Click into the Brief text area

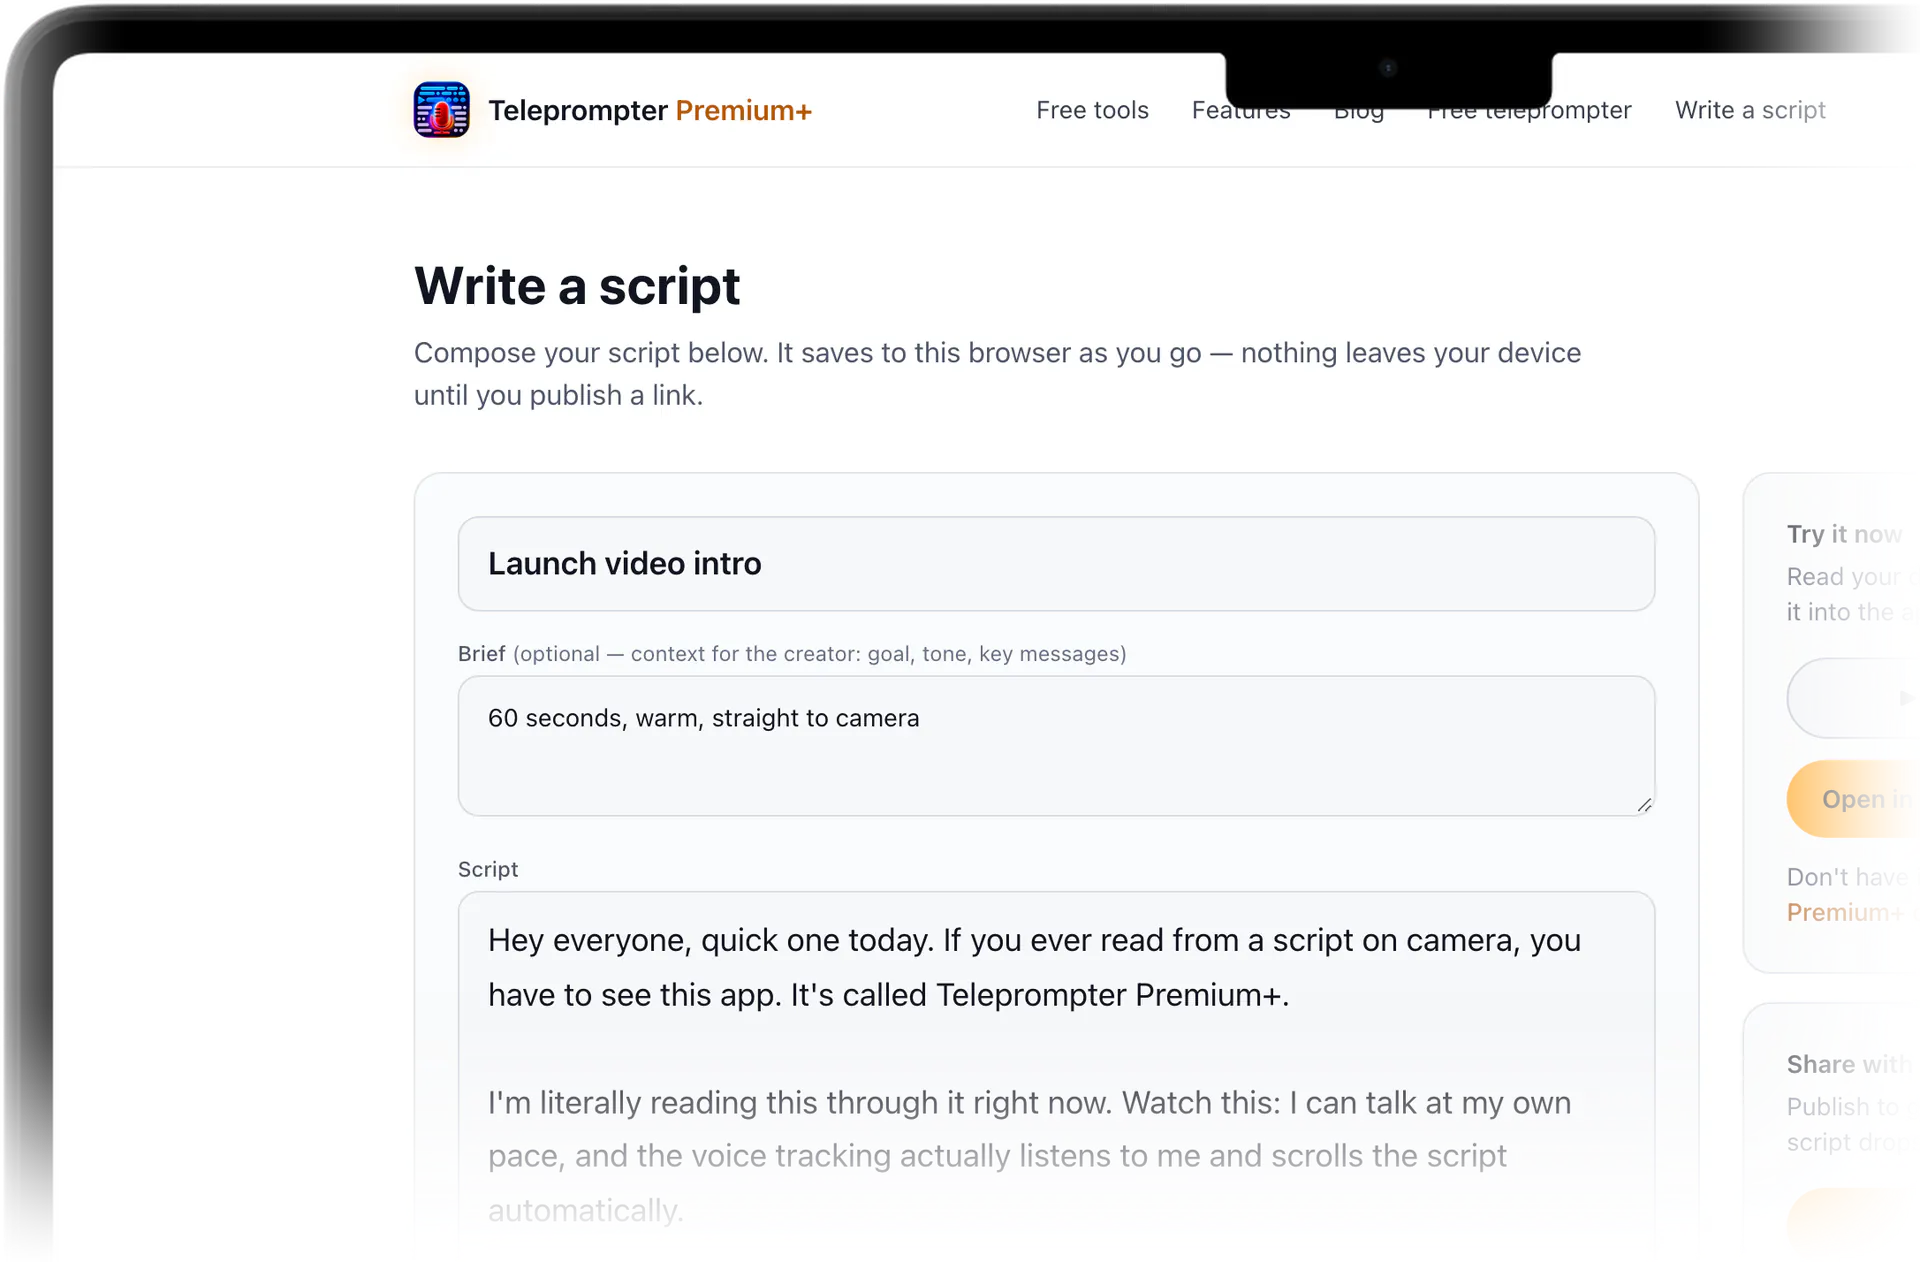(x=1056, y=746)
